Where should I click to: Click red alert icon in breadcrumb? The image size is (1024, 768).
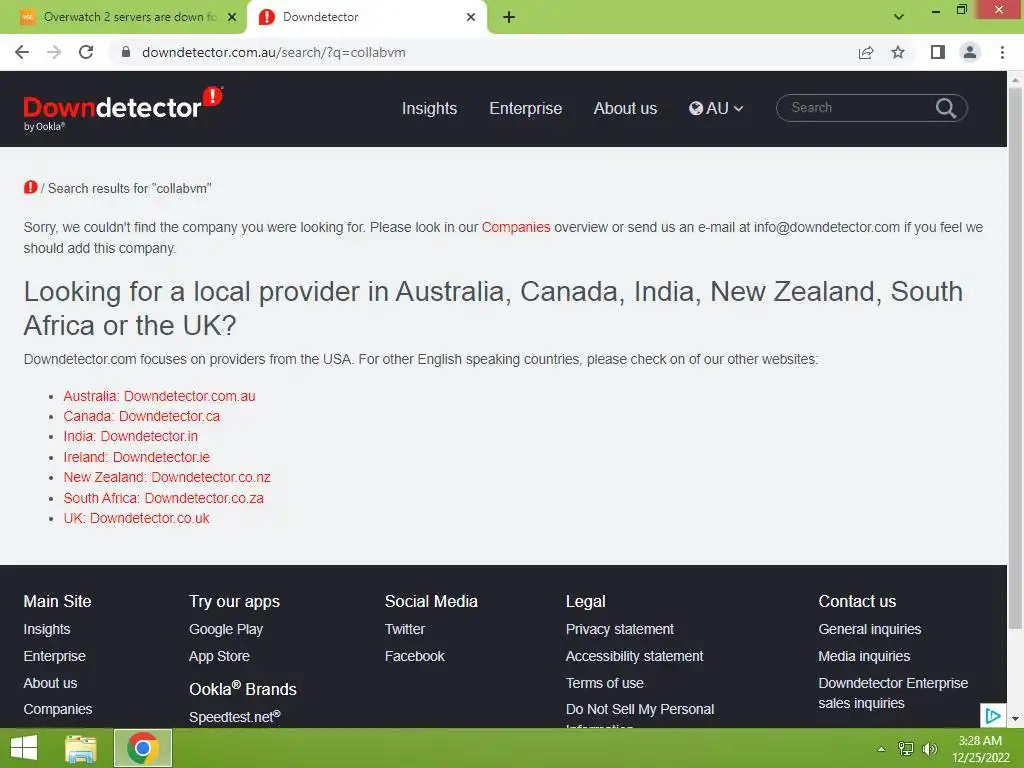pos(31,187)
